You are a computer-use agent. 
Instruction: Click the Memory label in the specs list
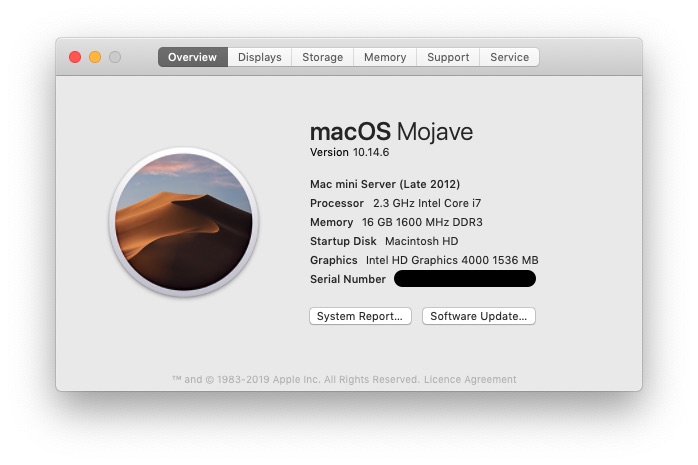coord(331,222)
